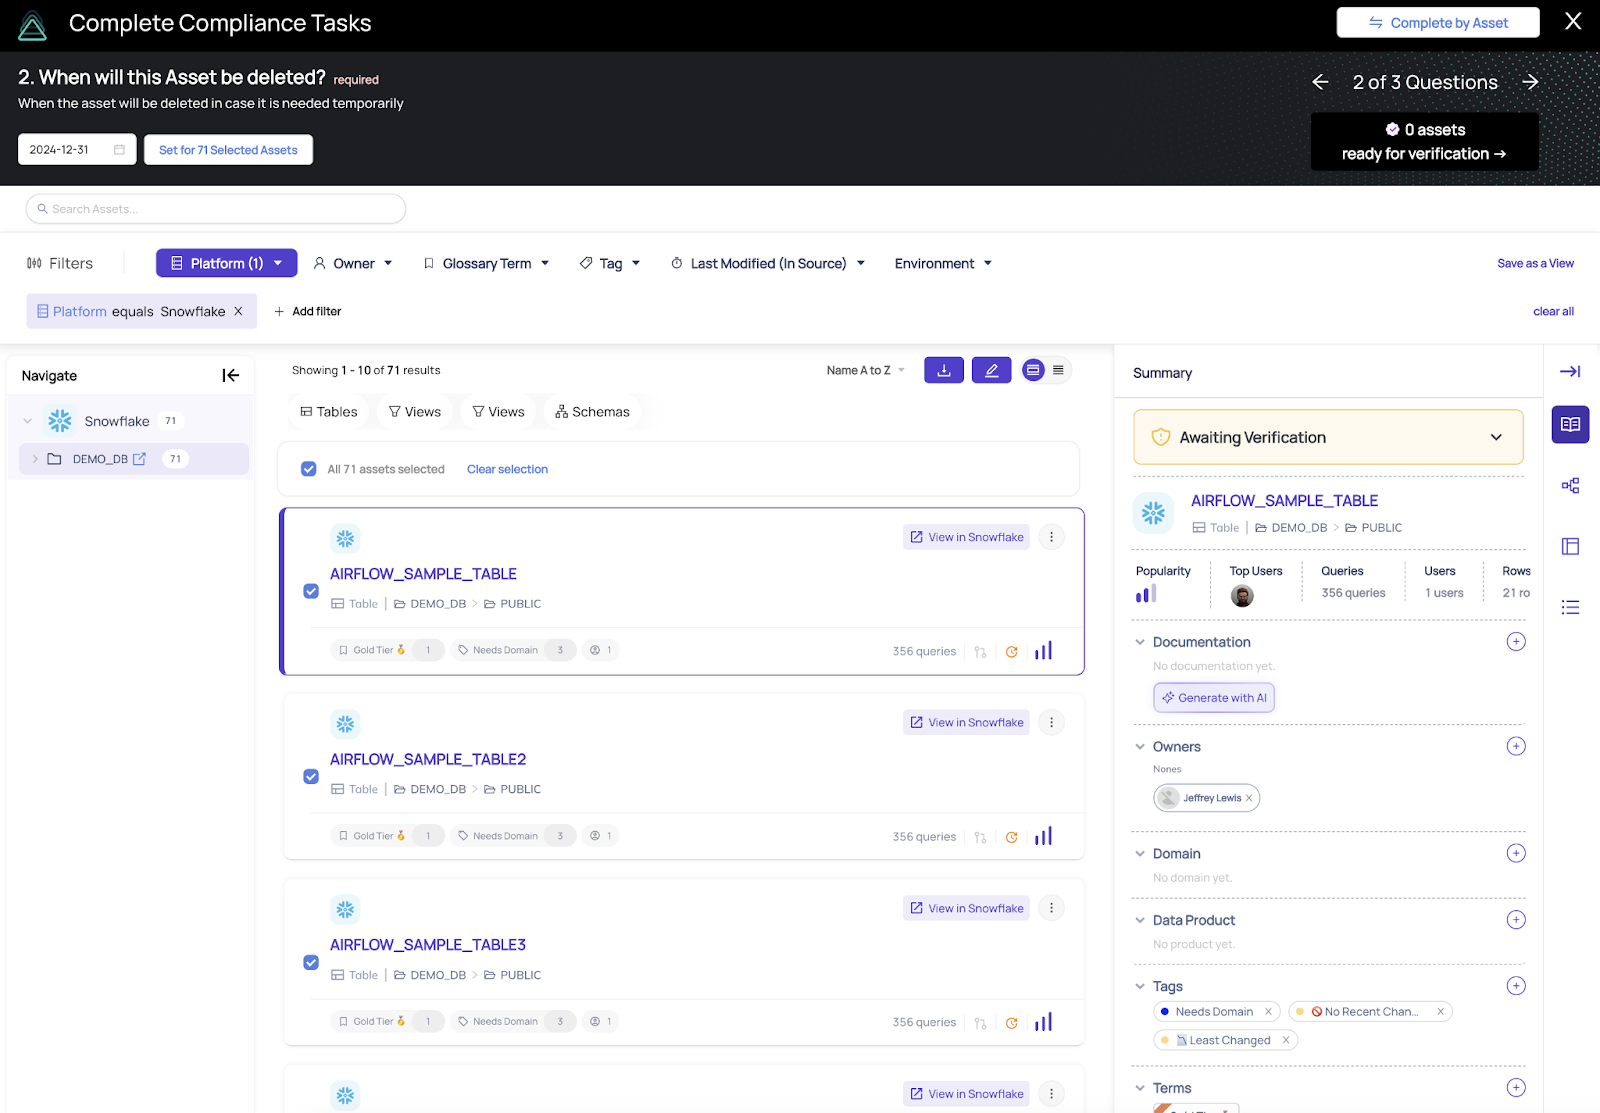Open more options for AIRFLOW_SAMPLE_TABLE card
The height and width of the screenshot is (1113, 1600).
tap(1051, 537)
